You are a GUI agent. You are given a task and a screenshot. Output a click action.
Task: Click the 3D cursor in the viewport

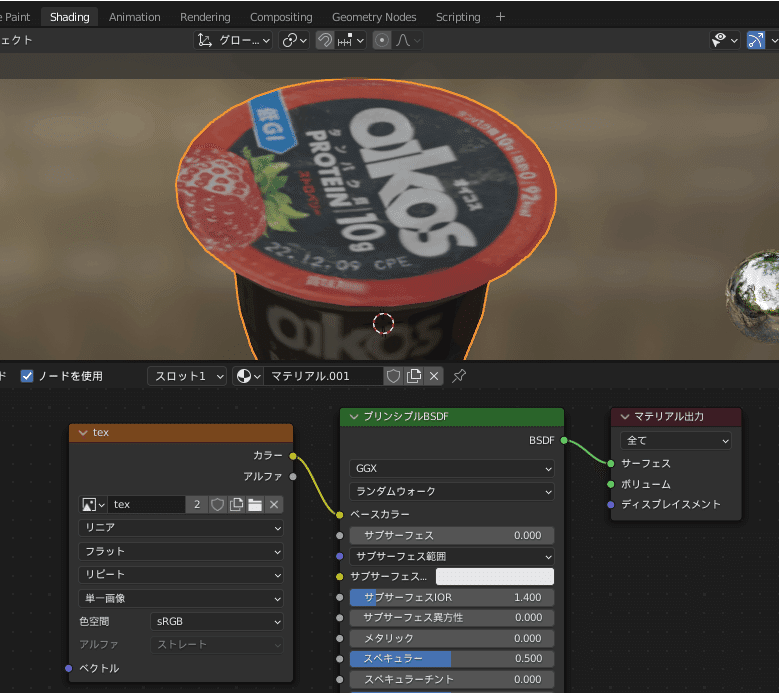pos(383,323)
